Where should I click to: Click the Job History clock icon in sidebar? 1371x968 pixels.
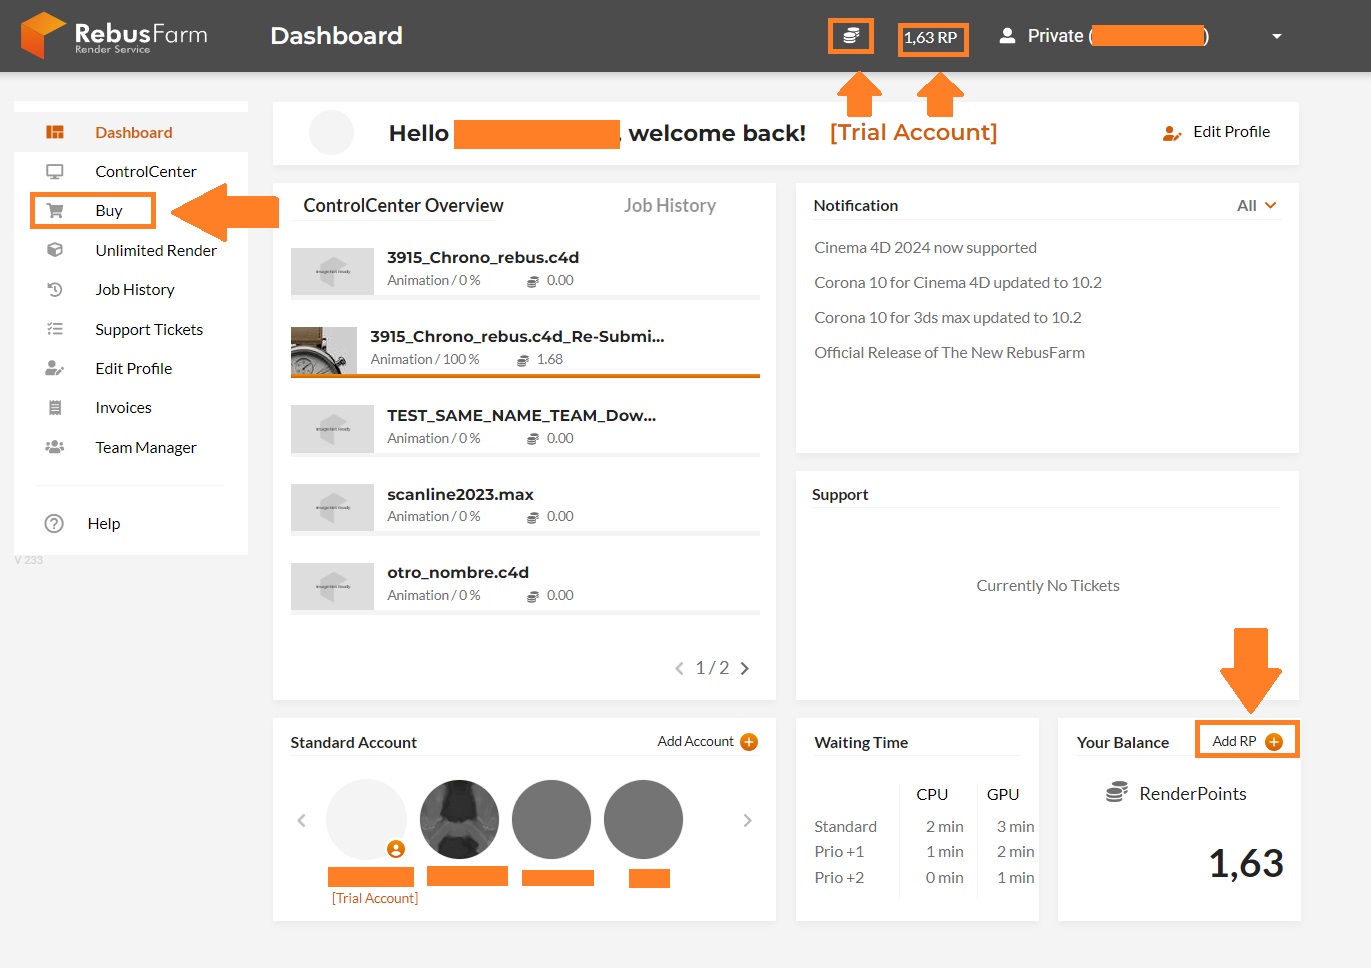point(55,289)
